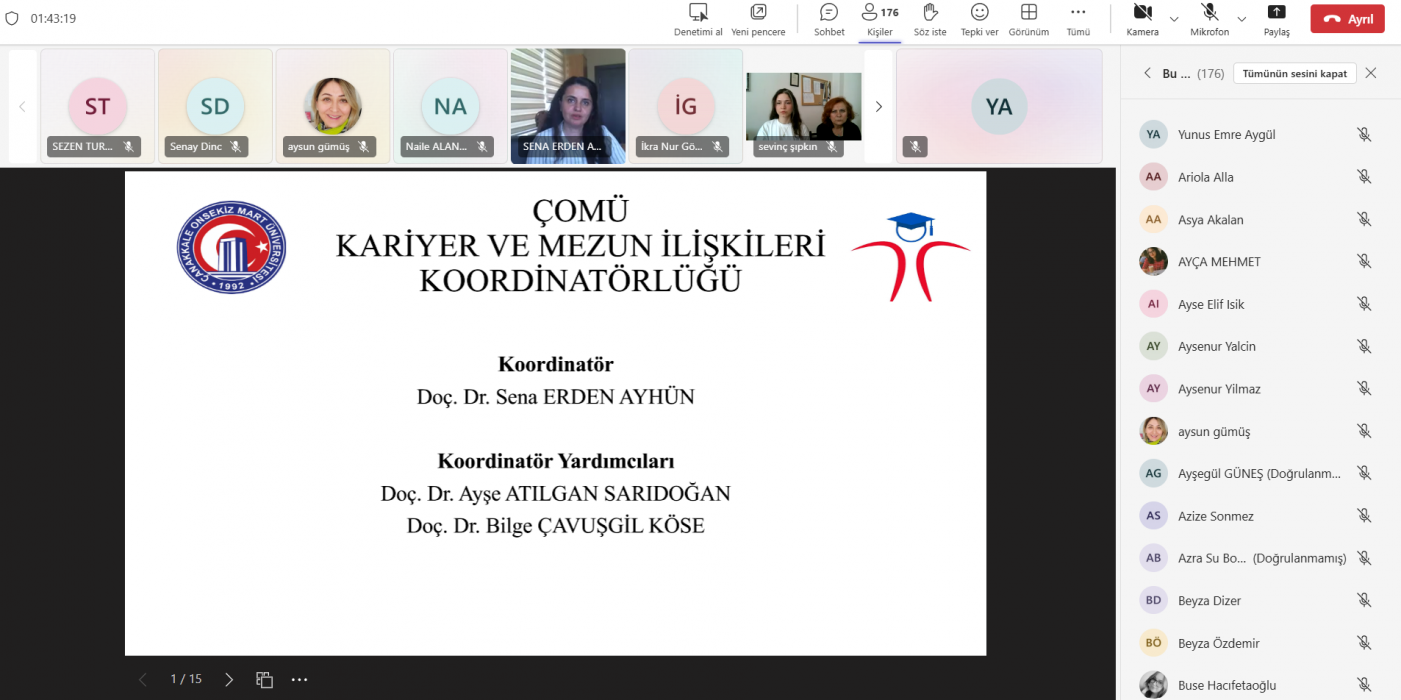Click mic-off icon beside Beyza Özdemir
This screenshot has height=700, width=1401.
(x=1363, y=643)
